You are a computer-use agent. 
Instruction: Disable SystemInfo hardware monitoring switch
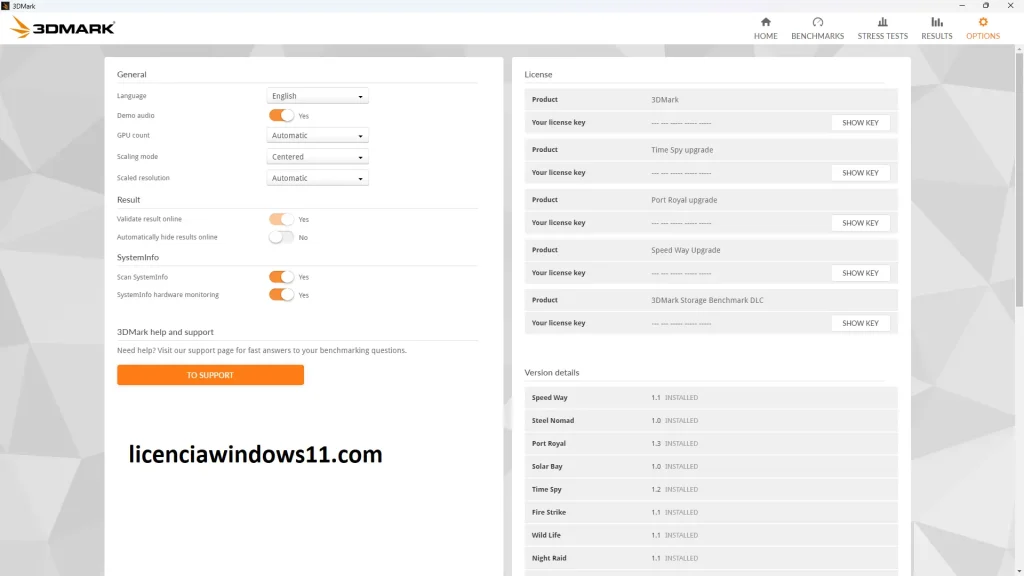pos(281,295)
